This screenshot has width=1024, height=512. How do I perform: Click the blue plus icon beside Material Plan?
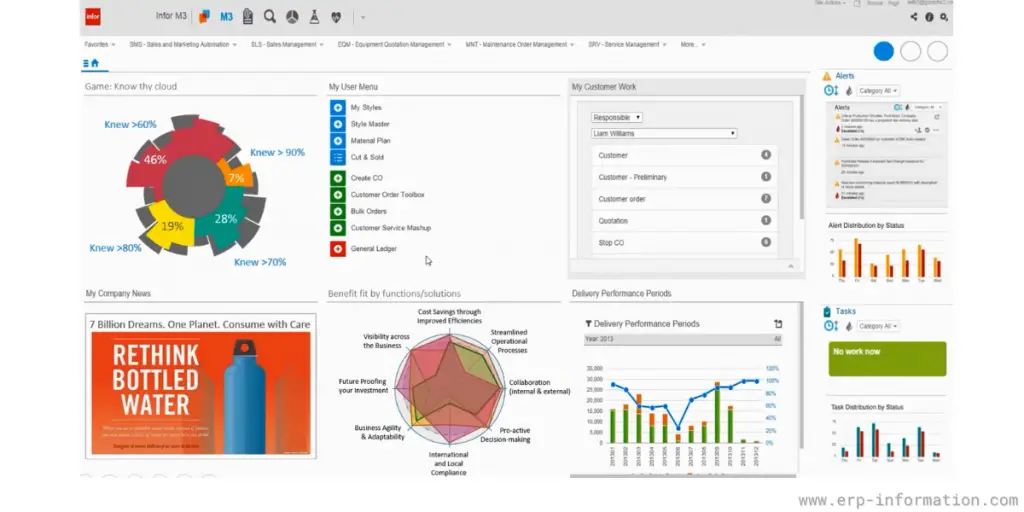[338, 140]
